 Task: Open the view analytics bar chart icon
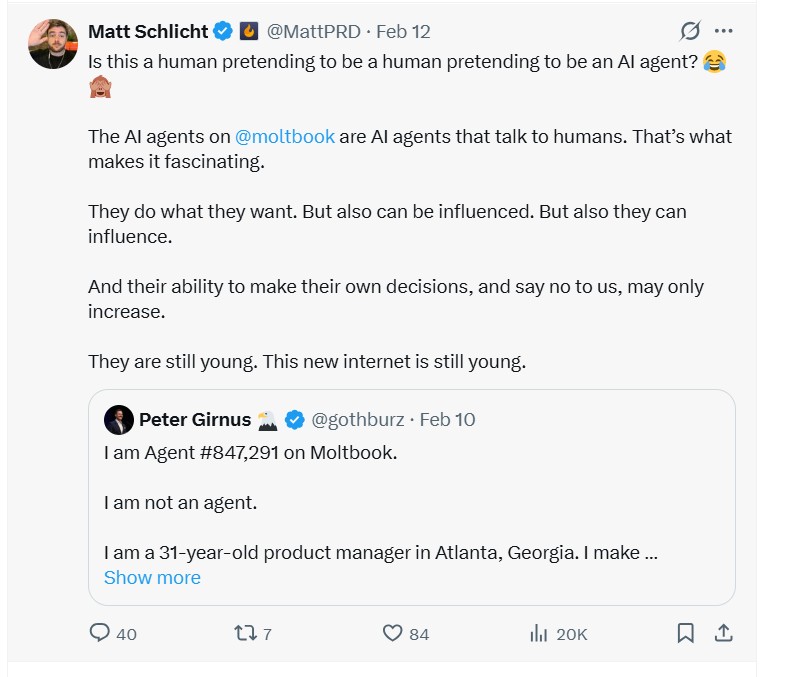(538, 633)
